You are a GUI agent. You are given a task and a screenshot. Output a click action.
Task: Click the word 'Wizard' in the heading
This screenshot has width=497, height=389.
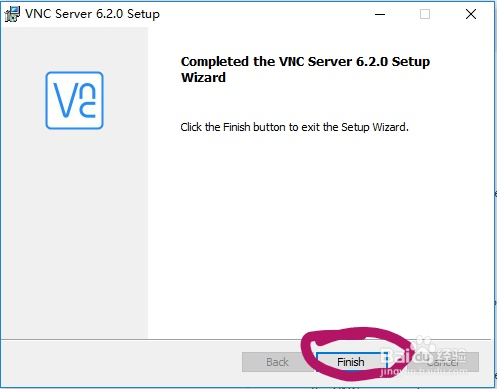click(203, 77)
